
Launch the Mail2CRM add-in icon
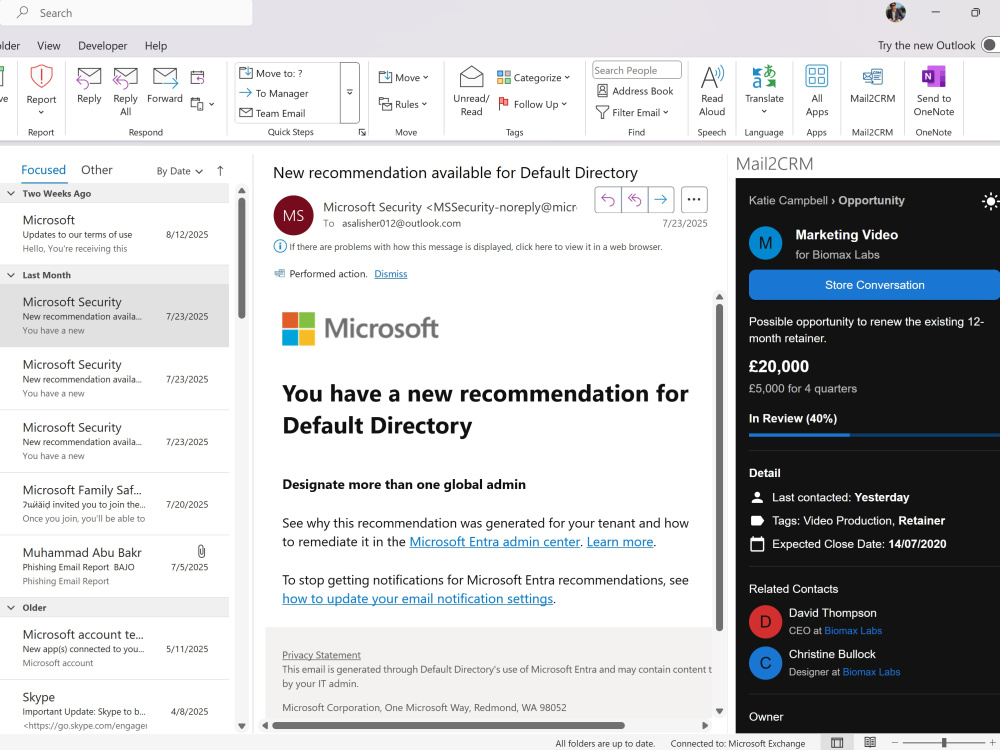[x=872, y=77]
